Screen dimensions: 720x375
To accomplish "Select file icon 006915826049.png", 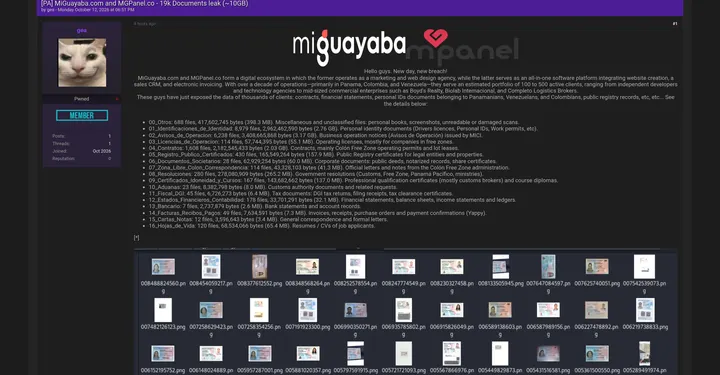I will pyautogui.click(x=452, y=310).
